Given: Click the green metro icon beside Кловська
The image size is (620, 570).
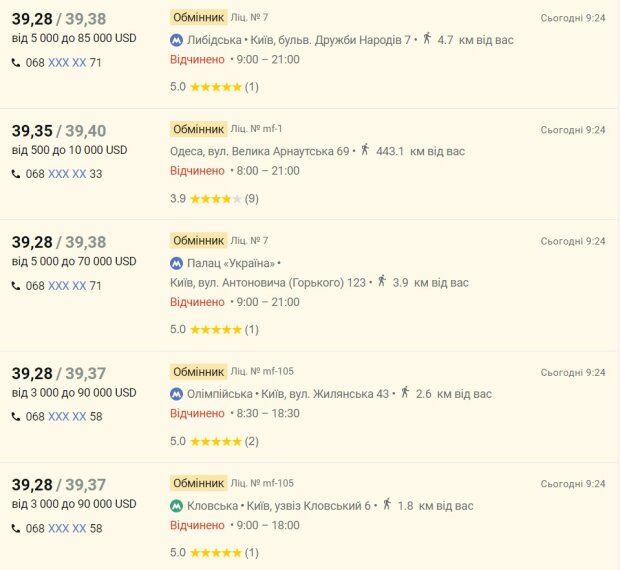Looking at the screenshot, I should tap(177, 506).
